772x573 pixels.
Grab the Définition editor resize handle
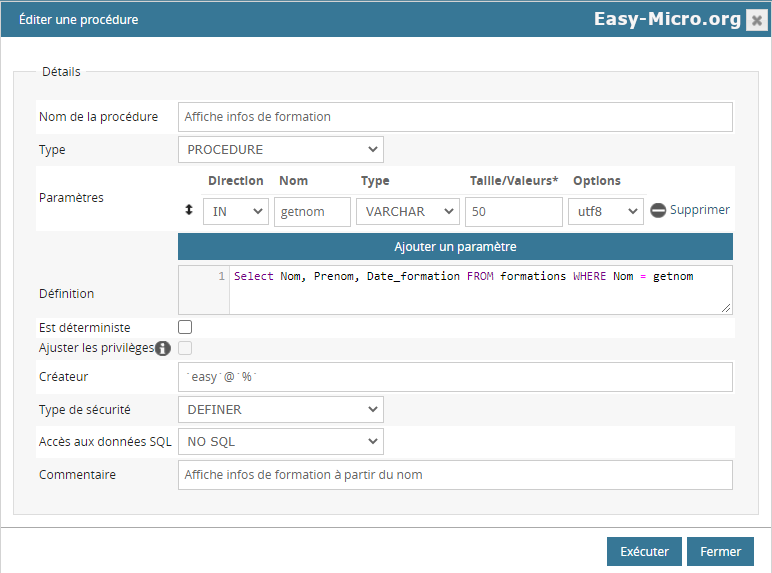[x=726, y=308]
